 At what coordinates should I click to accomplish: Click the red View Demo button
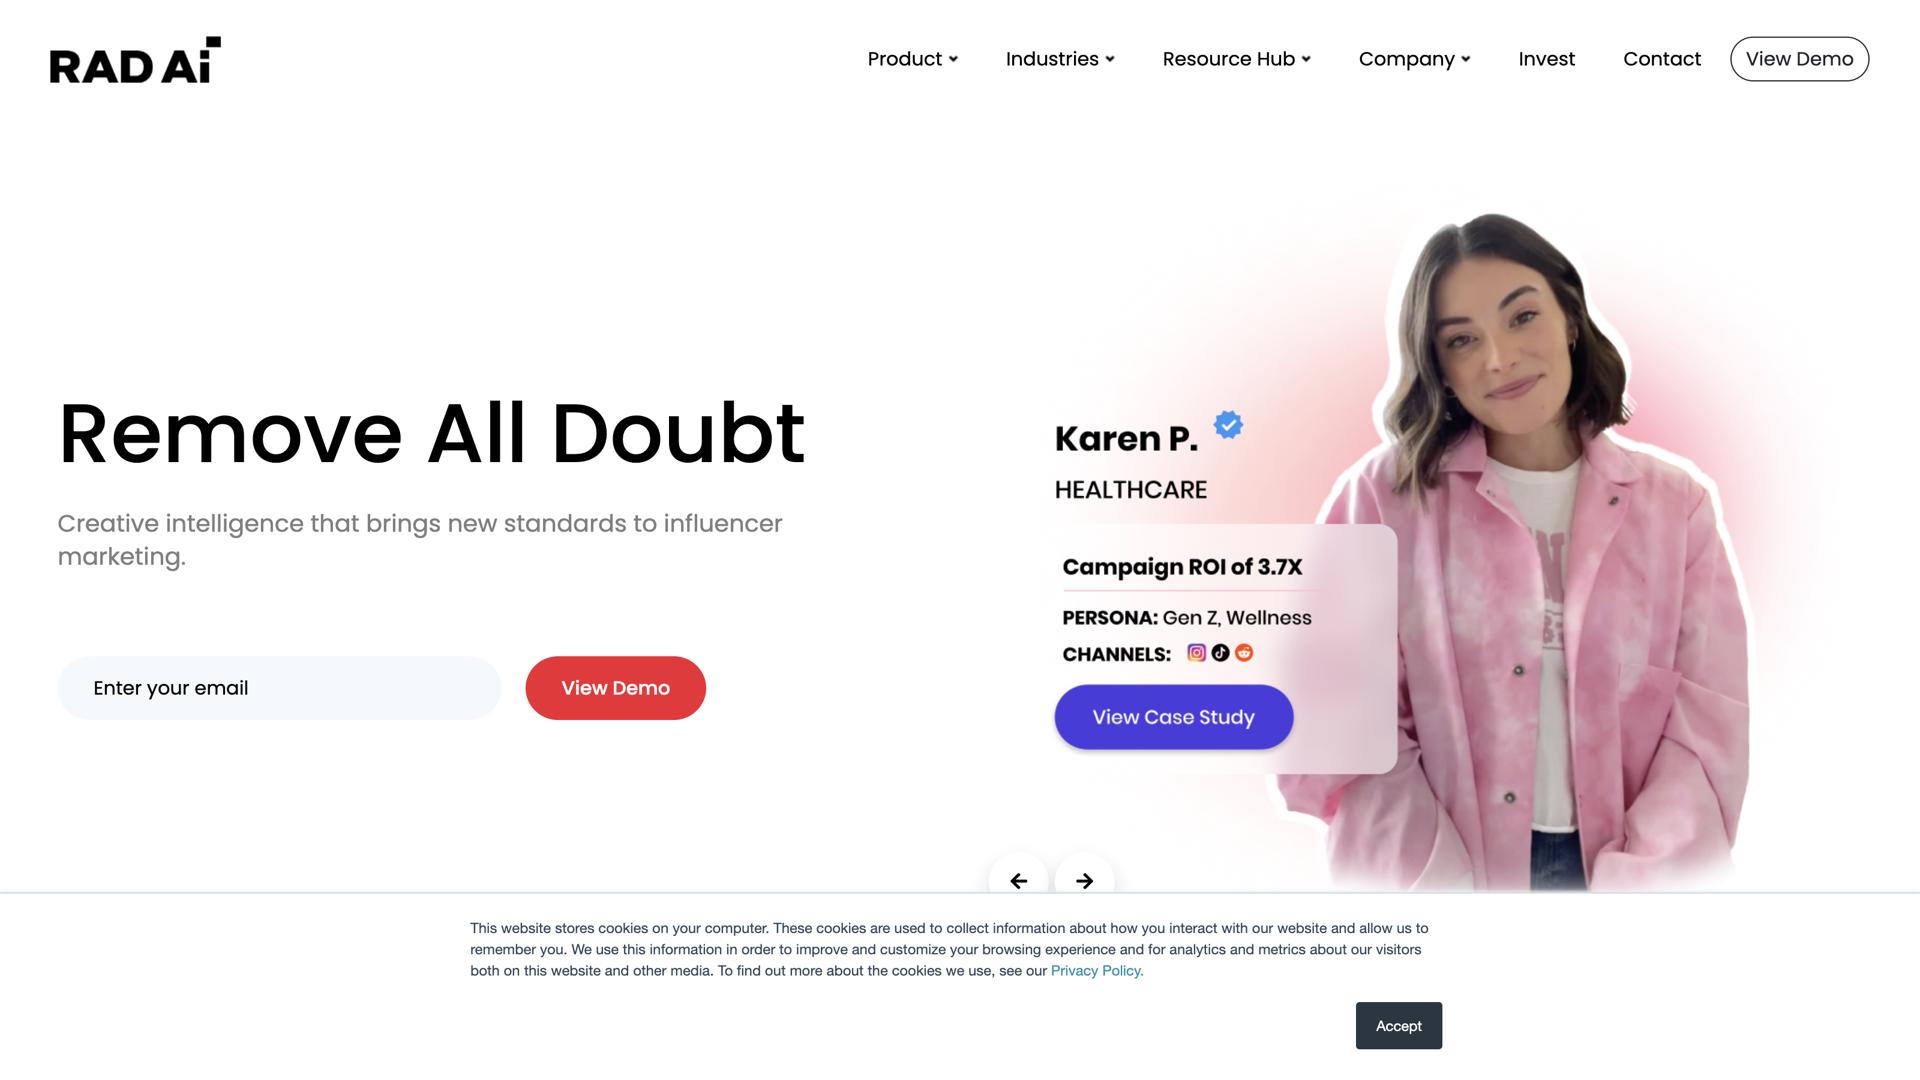[615, 688]
